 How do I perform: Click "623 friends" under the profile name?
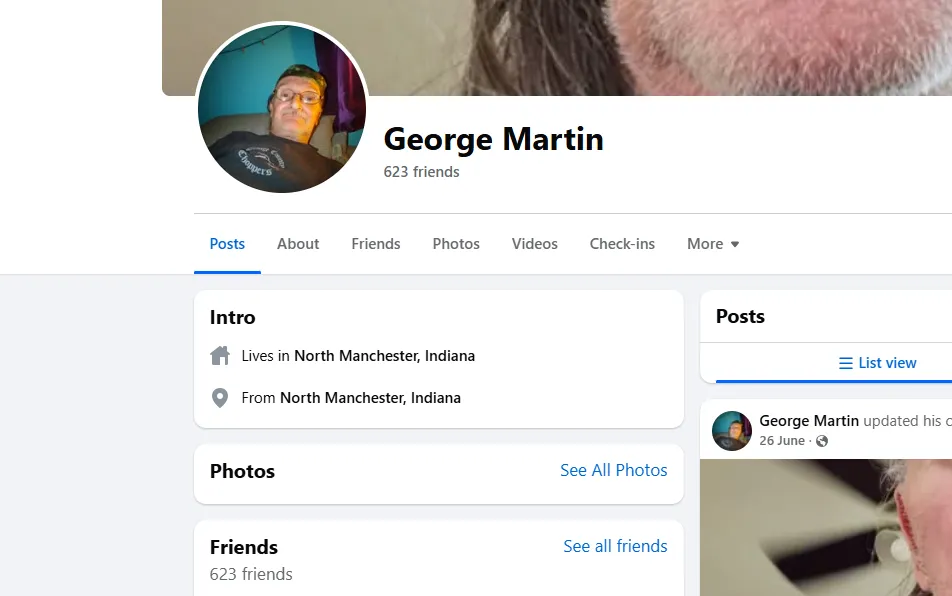click(421, 171)
